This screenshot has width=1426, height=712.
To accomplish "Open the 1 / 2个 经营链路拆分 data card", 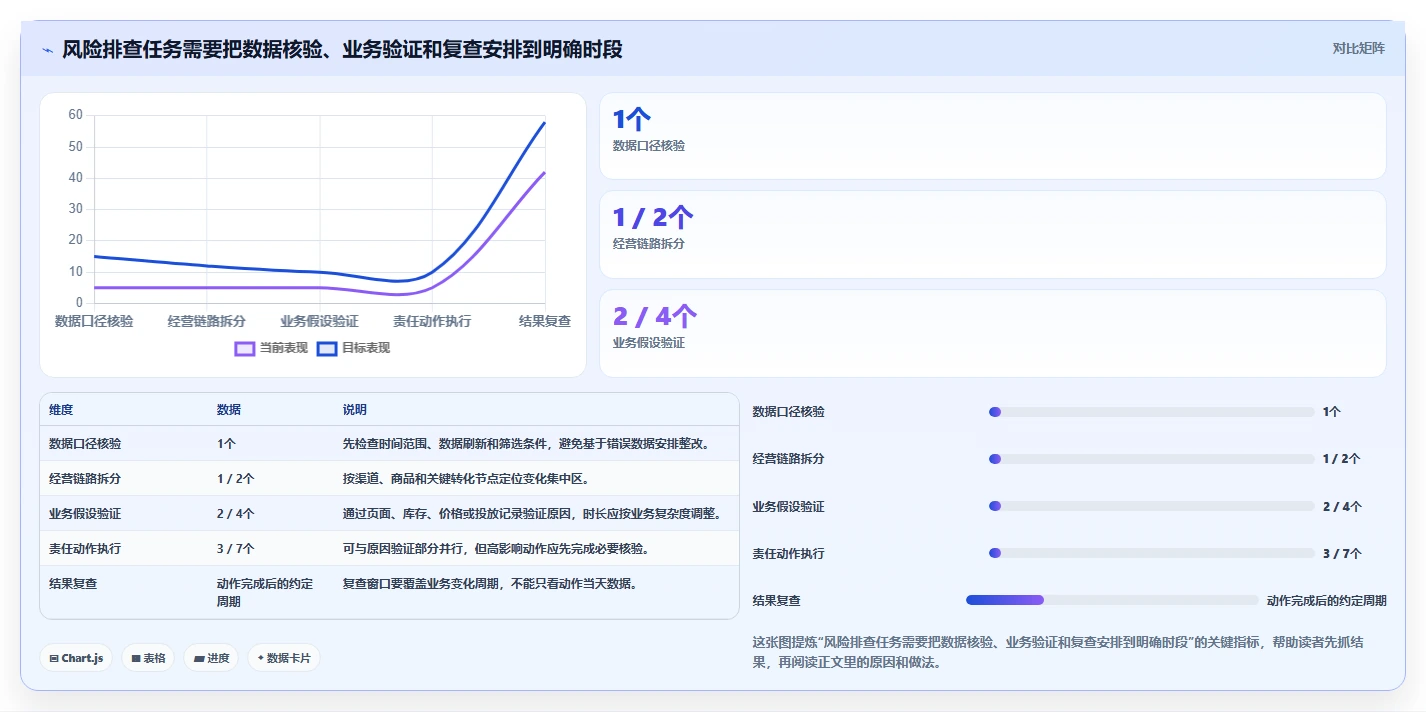I will pyautogui.click(x=992, y=234).
